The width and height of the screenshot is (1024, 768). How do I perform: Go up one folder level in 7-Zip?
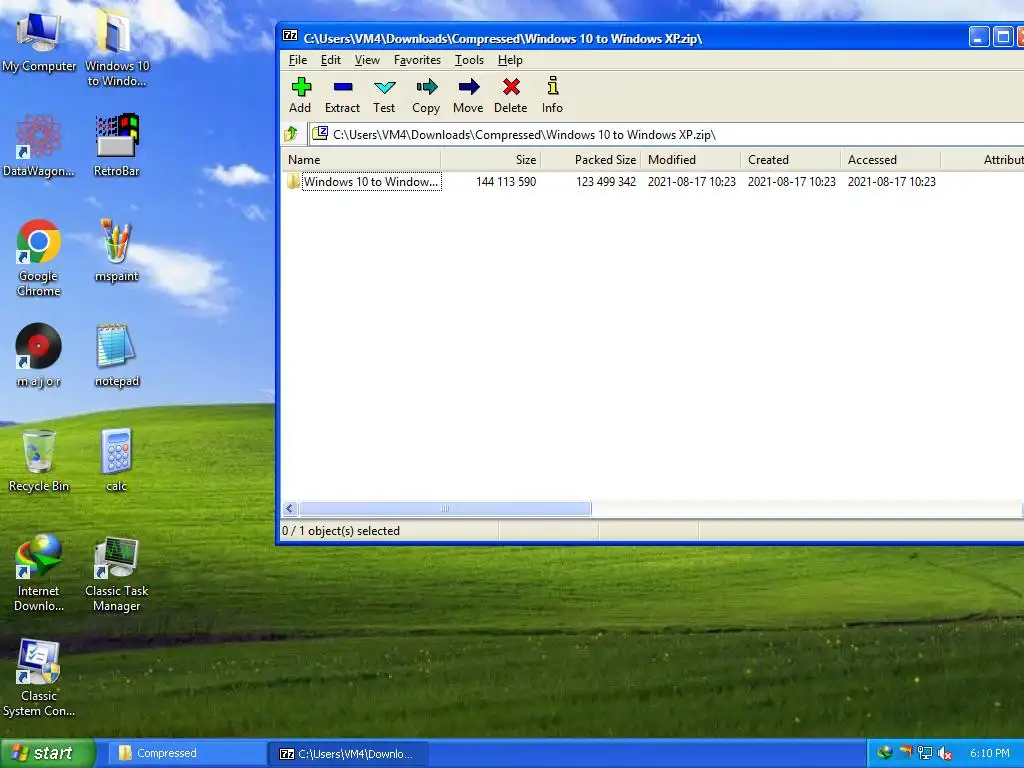coord(291,135)
